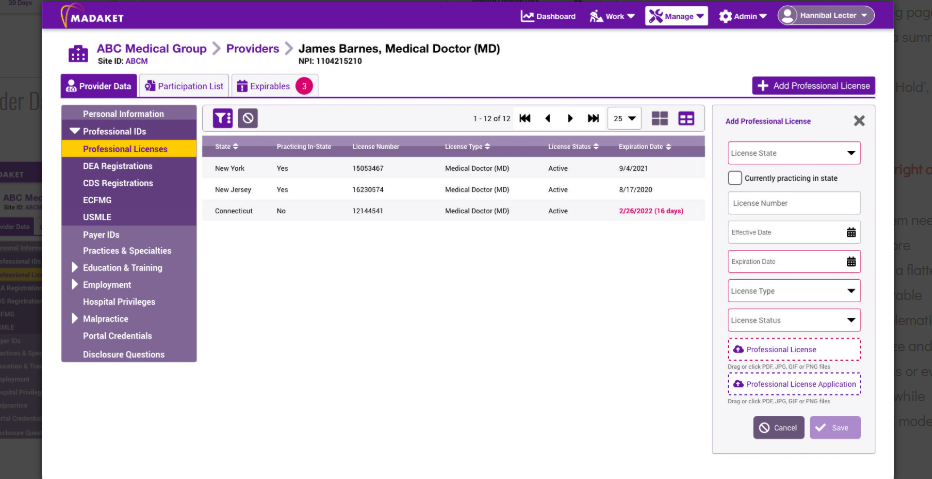Check Currently practicing in state

point(735,178)
